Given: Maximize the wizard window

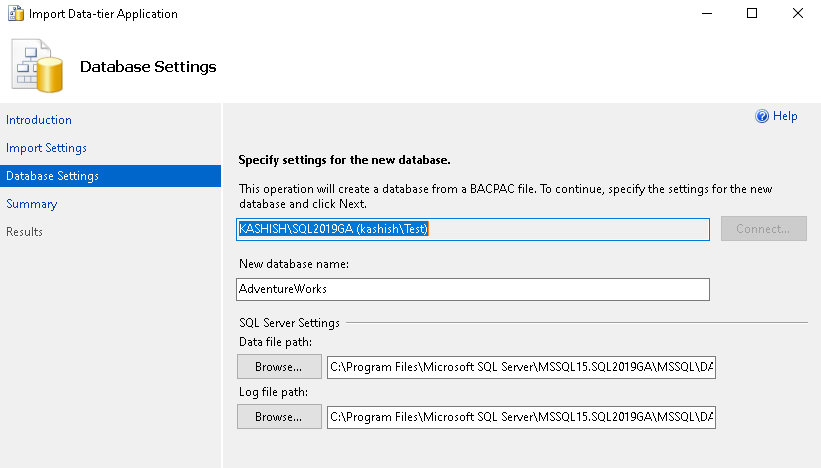Looking at the screenshot, I should 752,14.
